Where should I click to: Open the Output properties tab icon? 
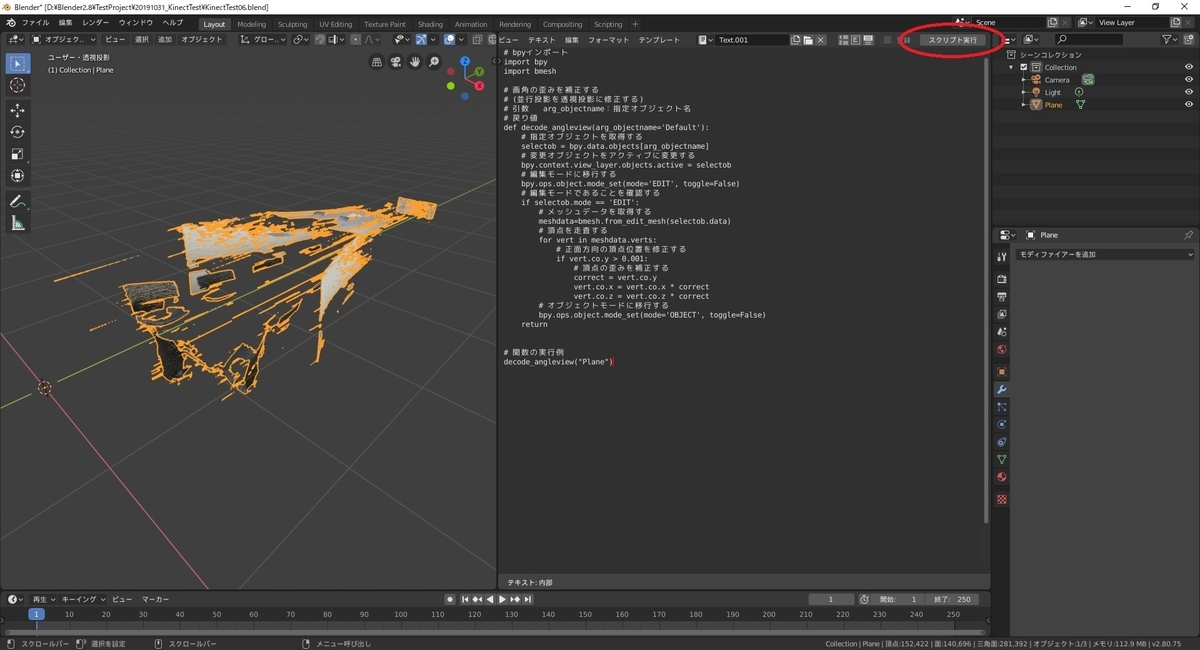tap(1002, 297)
